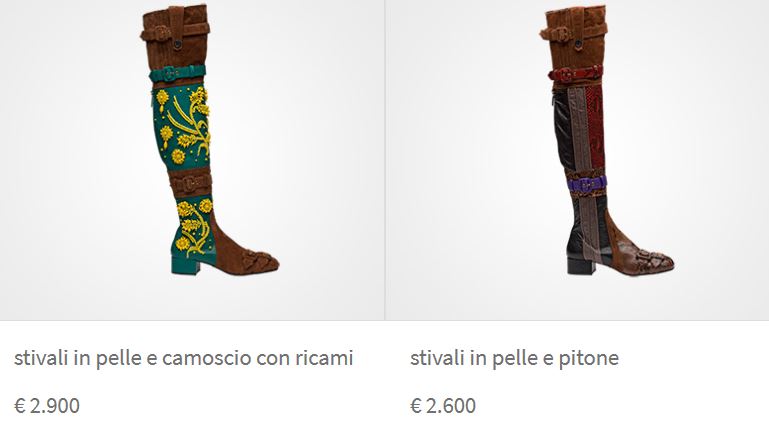Click the black block heel of python boot
This screenshot has width=769, height=423.
tap(581, 265)
